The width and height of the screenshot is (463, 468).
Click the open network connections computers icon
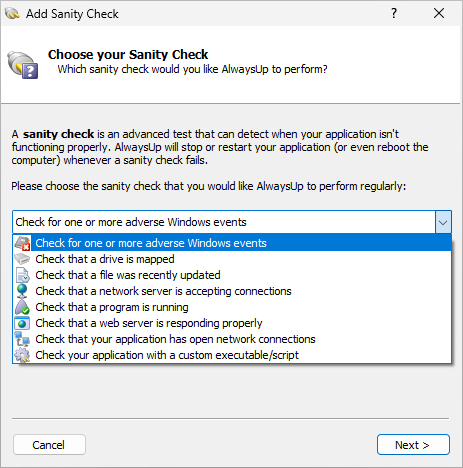tap(22, 339)
